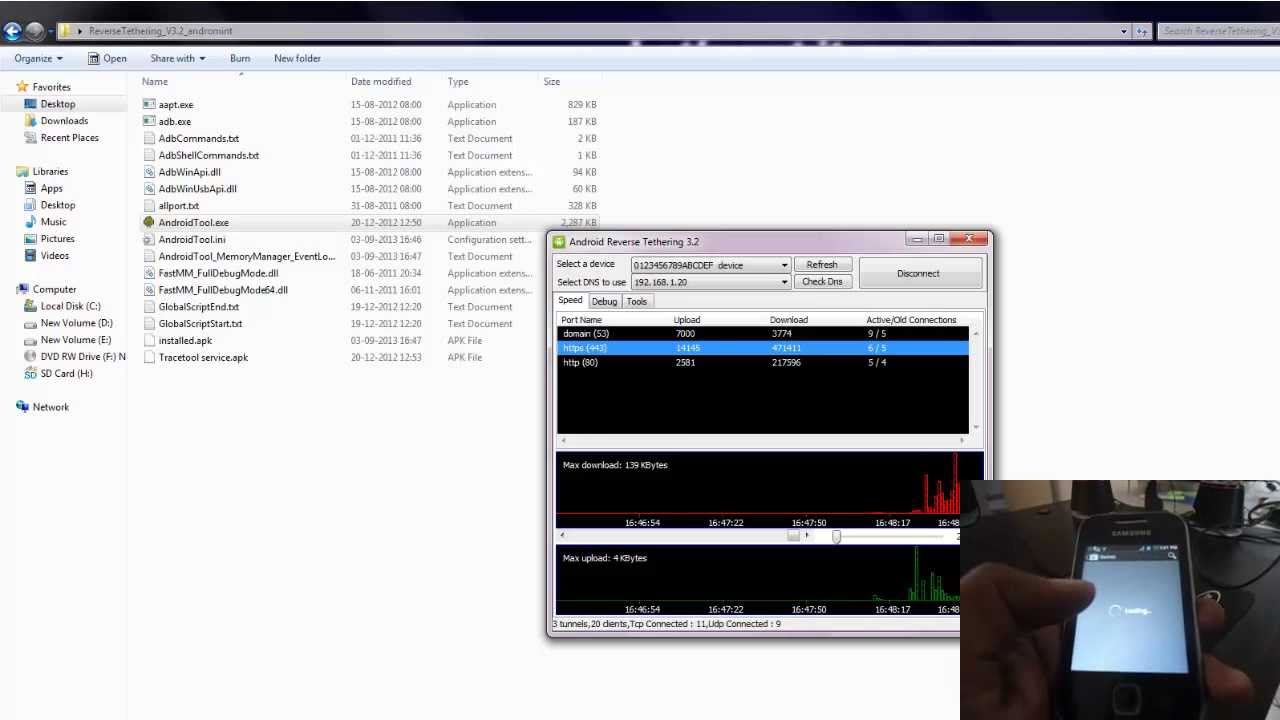This screenshot has height=720, width=1280.
Task: Click the Burn toolbar item
Action: 240,59
